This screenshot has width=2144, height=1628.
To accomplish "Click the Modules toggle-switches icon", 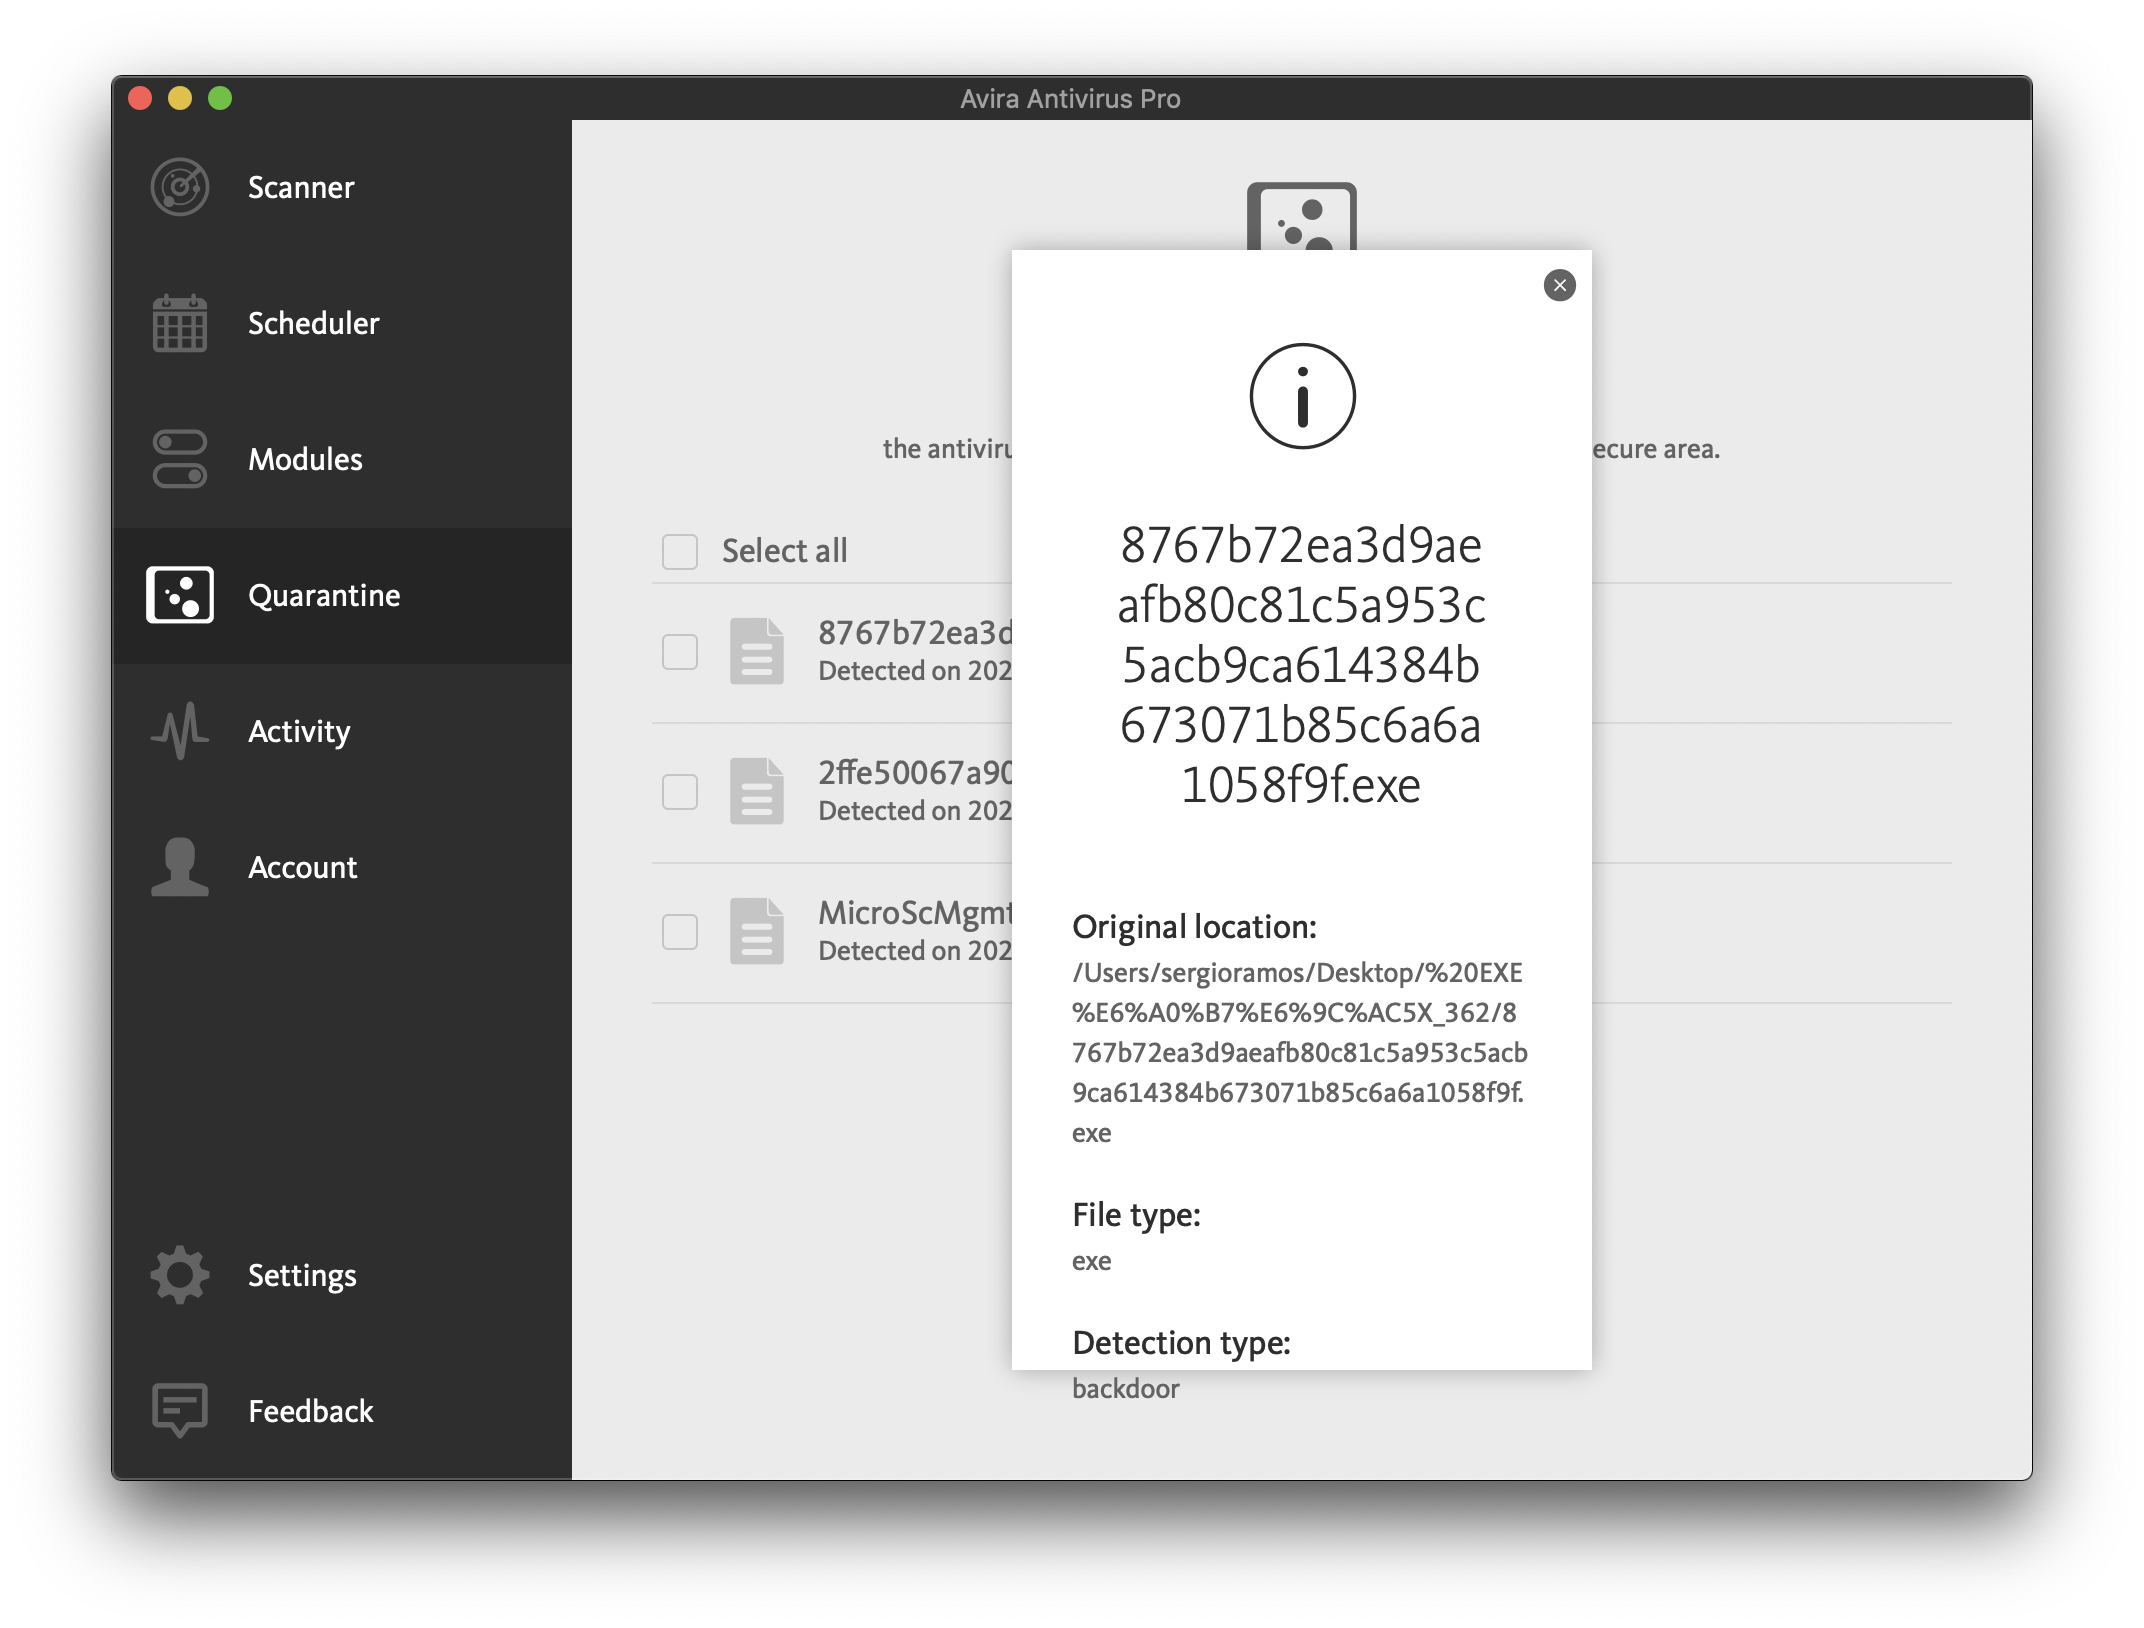I will click(180, 459).
